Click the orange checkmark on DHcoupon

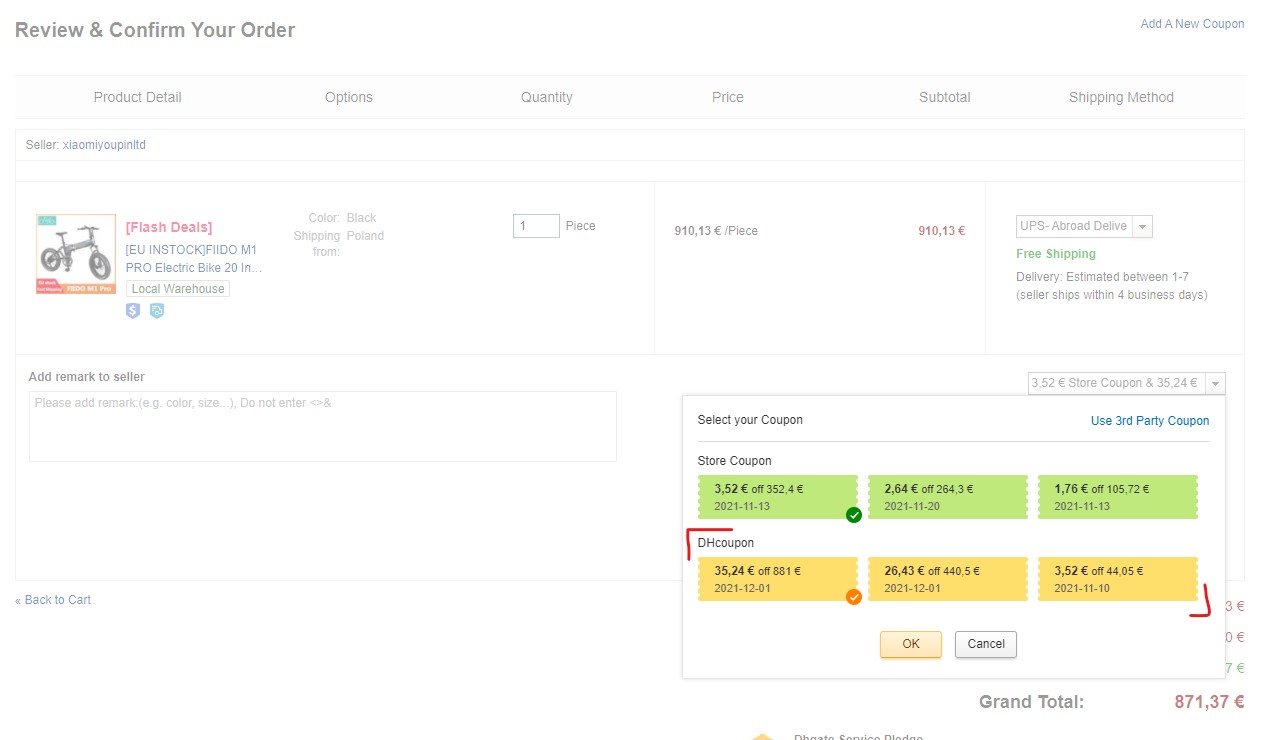click(853, 597)
